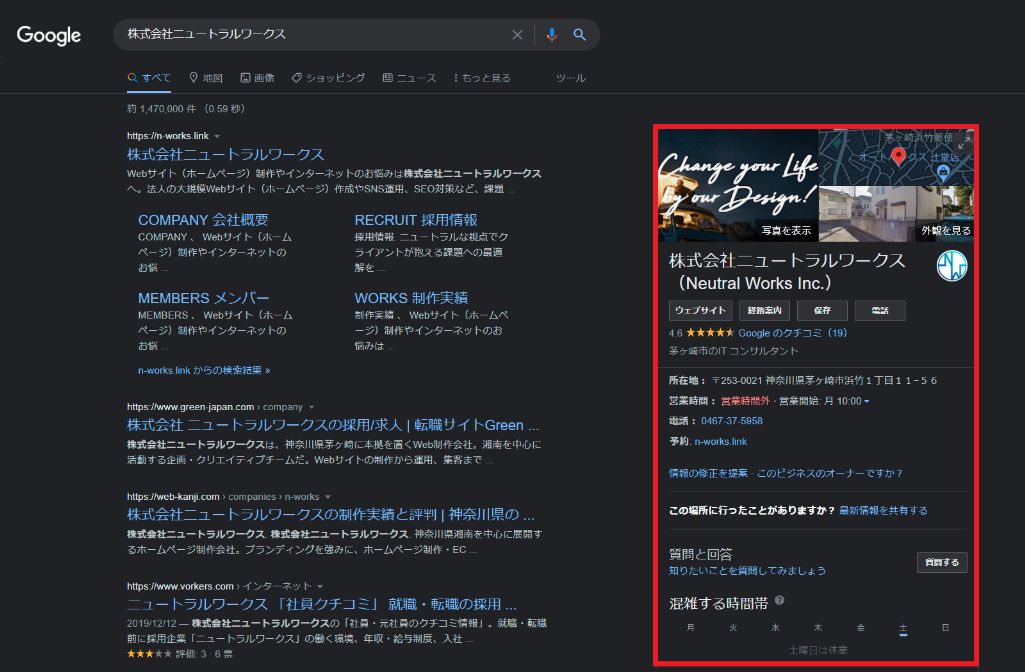Switch to the 地図 tab
This screenshot has width=1025, height=672.
[x=206, y=77]
